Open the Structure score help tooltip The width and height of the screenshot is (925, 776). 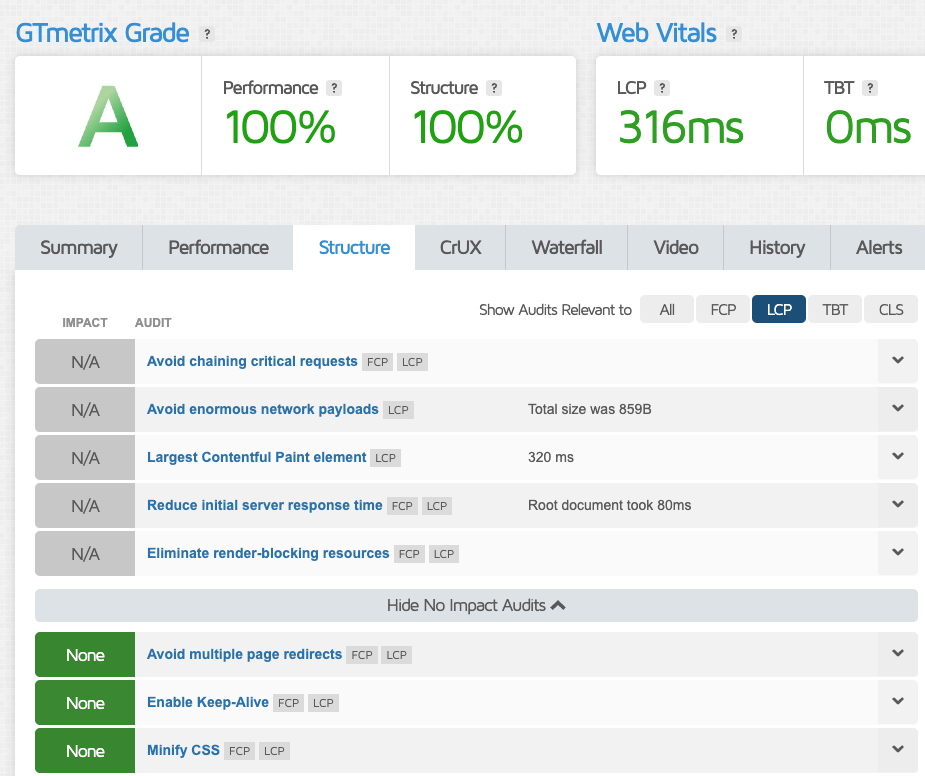tap(494, 88)
